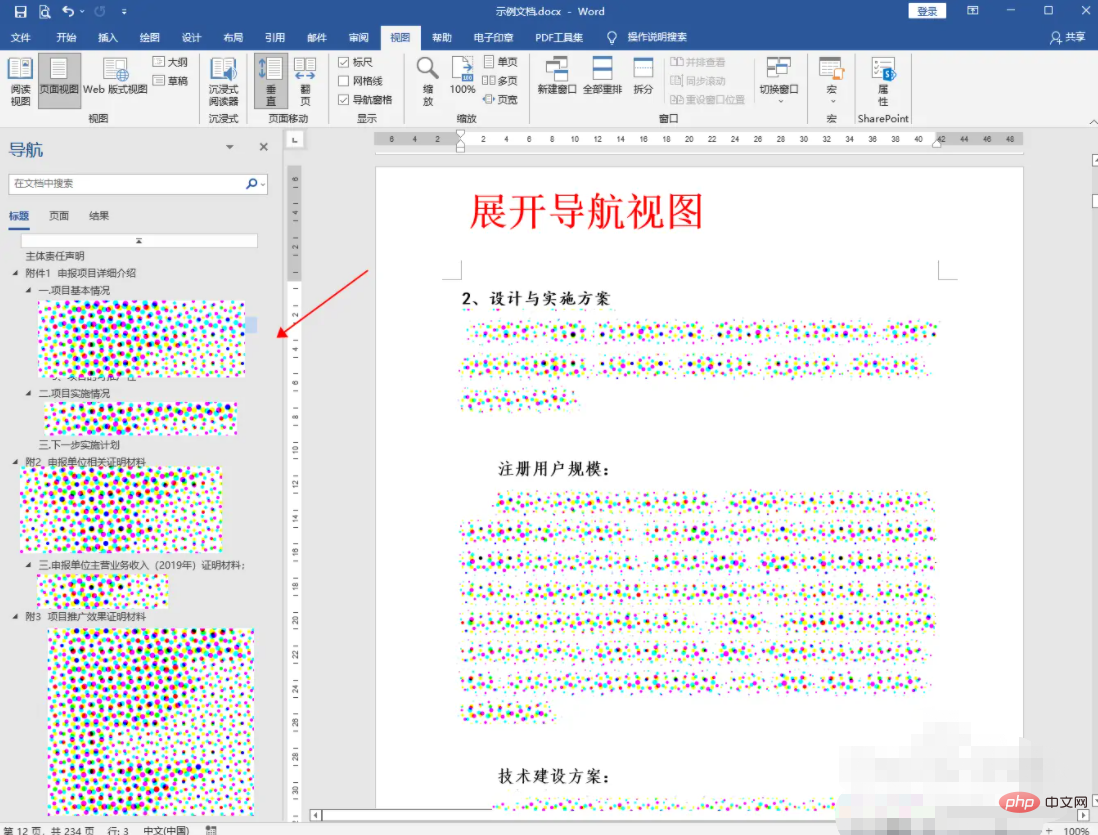This screenshot has width=1098, height=835.
Task: Select heading 主体责任声明
Action: coord(55,256)
